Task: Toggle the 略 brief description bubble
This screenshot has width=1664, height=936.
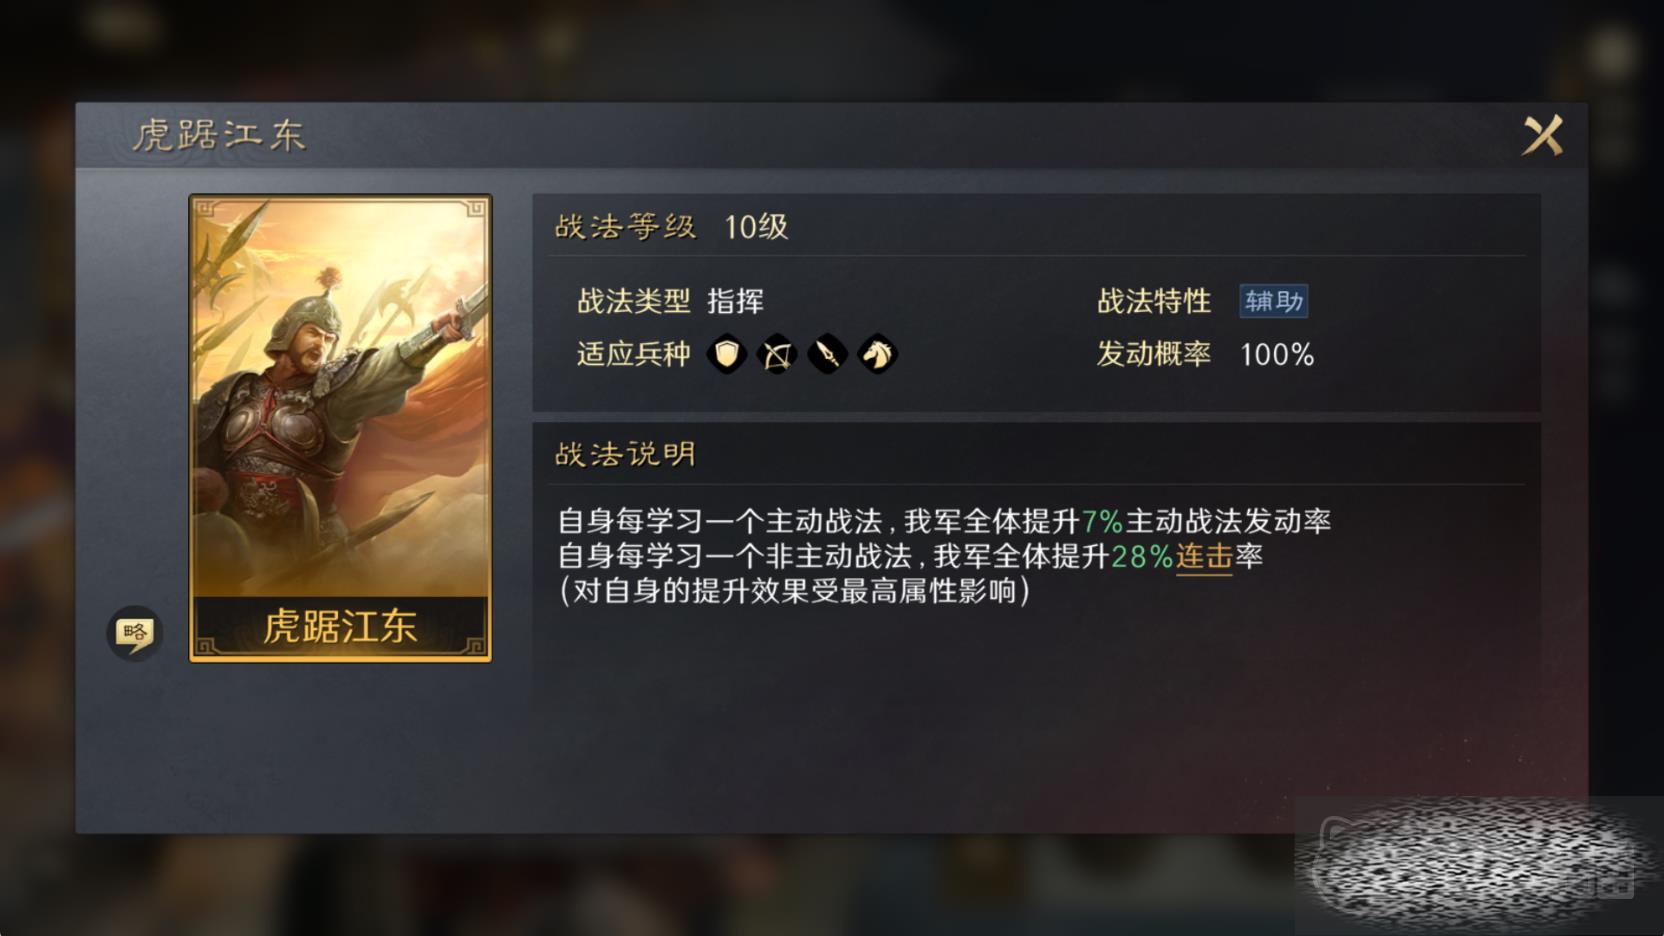Action: coord(134,633)
